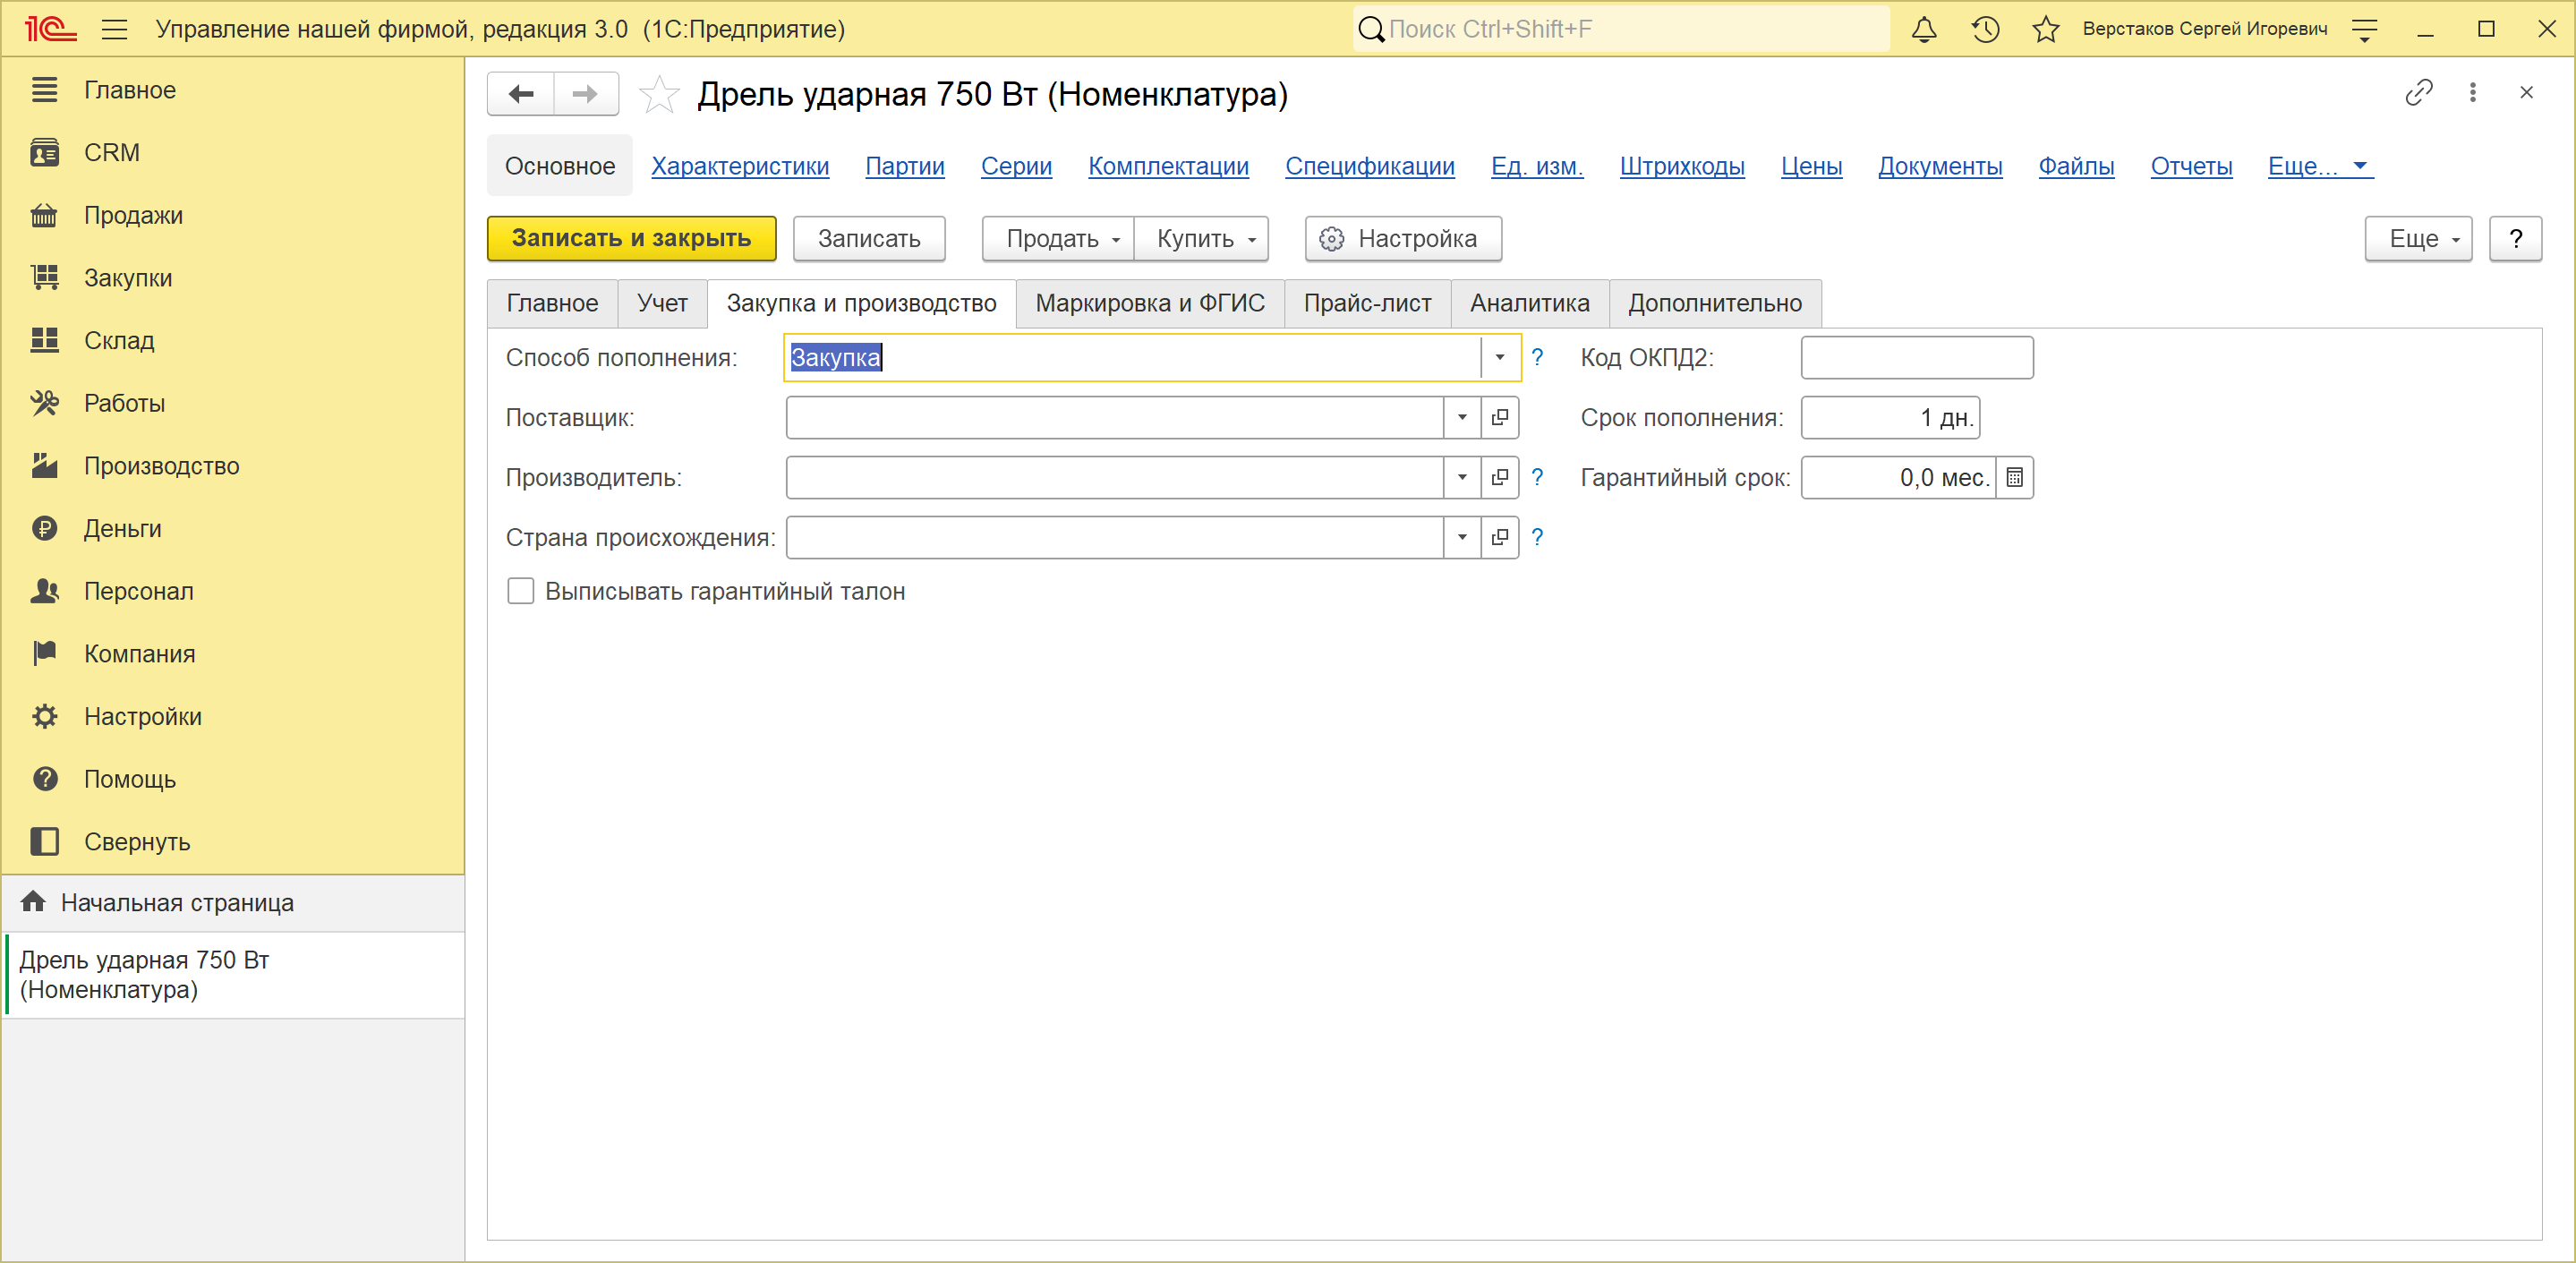Open calculator for Гарантийный срок
The image size is (2576, 1263).
(2014, 478)
